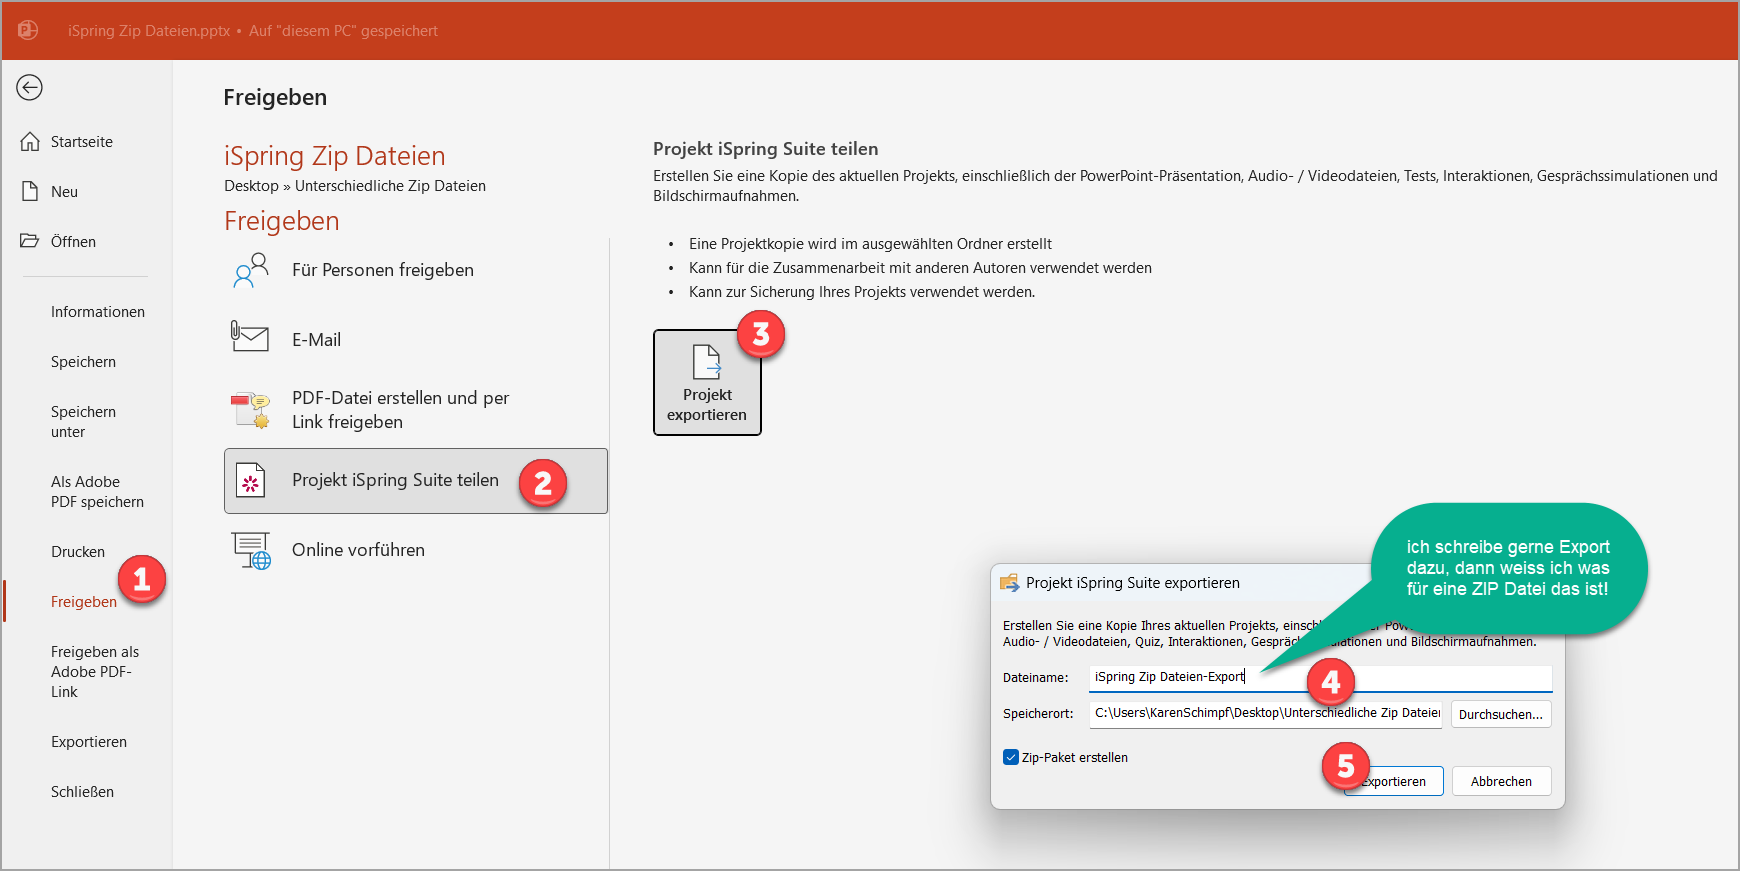Click the PDF-Datei erstellen icon
Viewport: 1740px width, 871px height.
tap(250, 410)
